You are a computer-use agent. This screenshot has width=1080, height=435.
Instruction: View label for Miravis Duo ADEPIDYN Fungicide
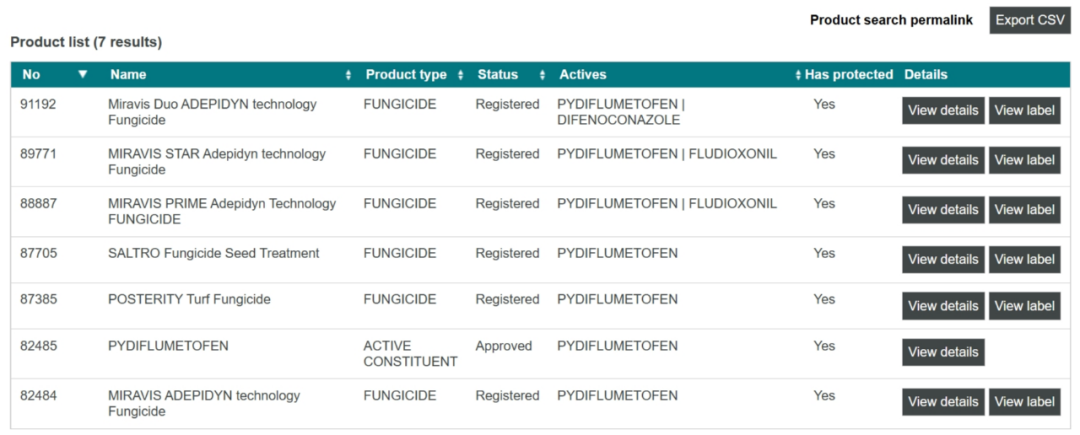pos(1024,111)
